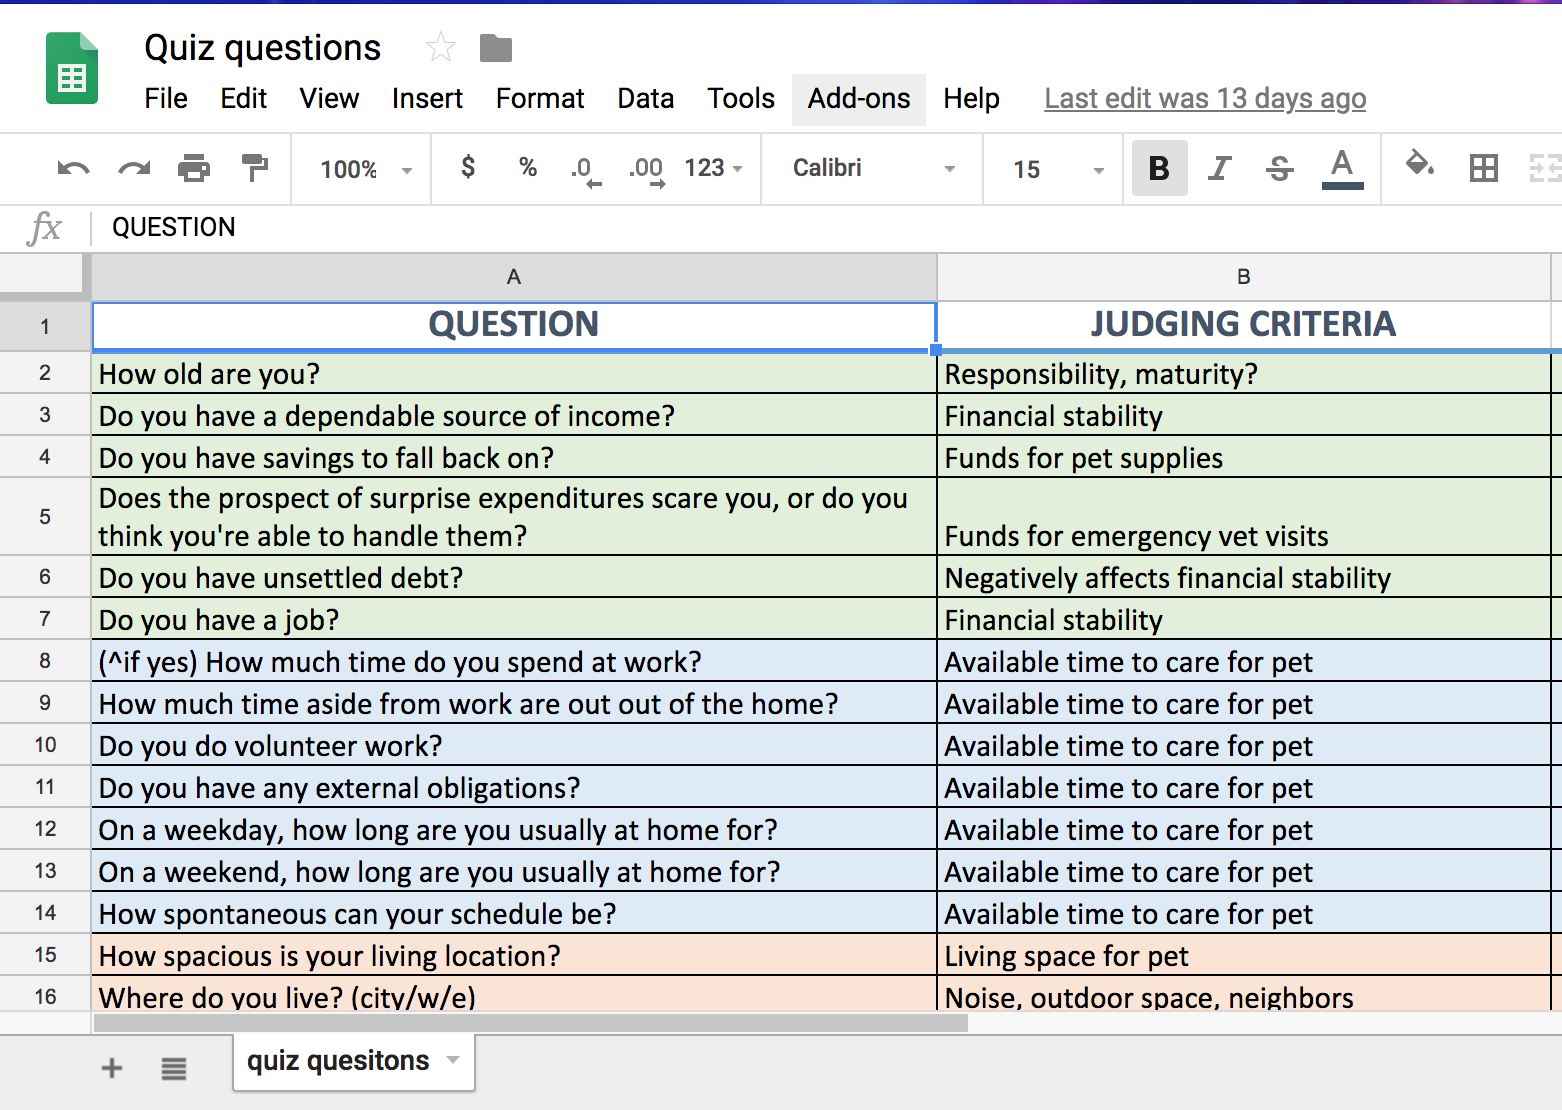This screenshot has height=1110, width=1562.
Task: Add a new sheet with plus icon
Action: [112, 1068]
